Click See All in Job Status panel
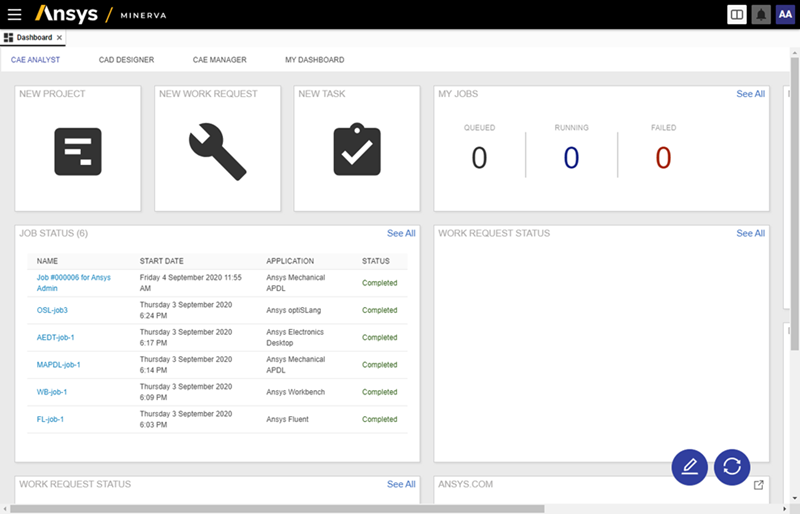The height and width of the screenshot is (514, 800). [401, 233]
